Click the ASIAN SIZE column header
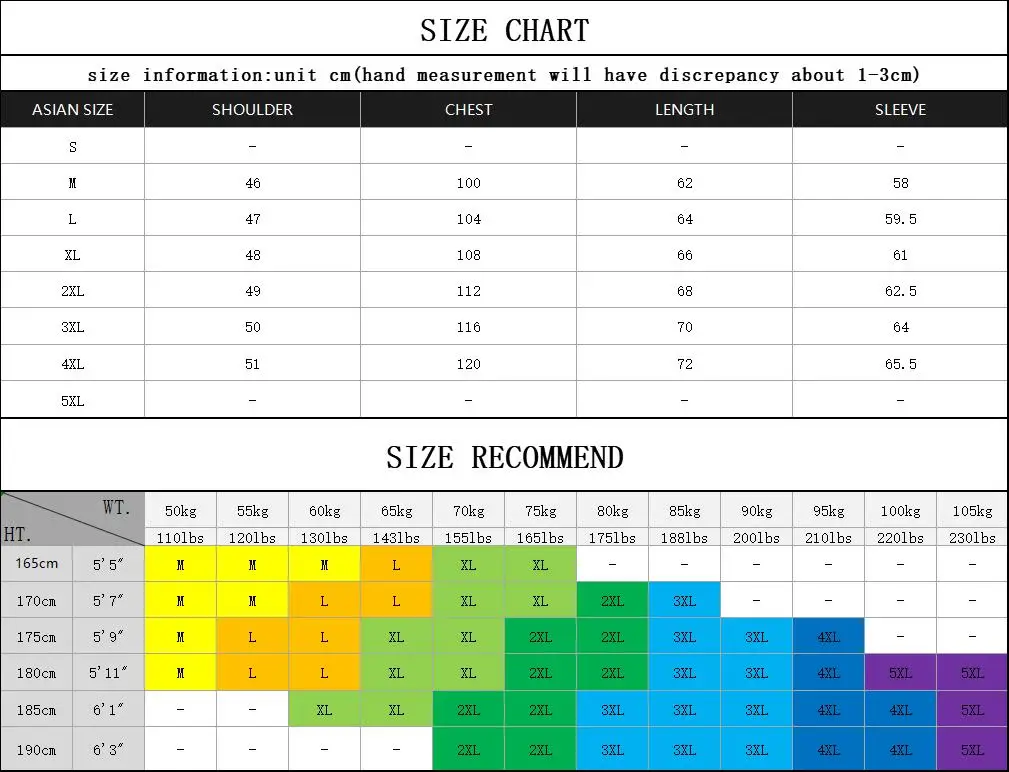Image resolution: width=1009 pixels, height=772 pixels. coord(72,109)
